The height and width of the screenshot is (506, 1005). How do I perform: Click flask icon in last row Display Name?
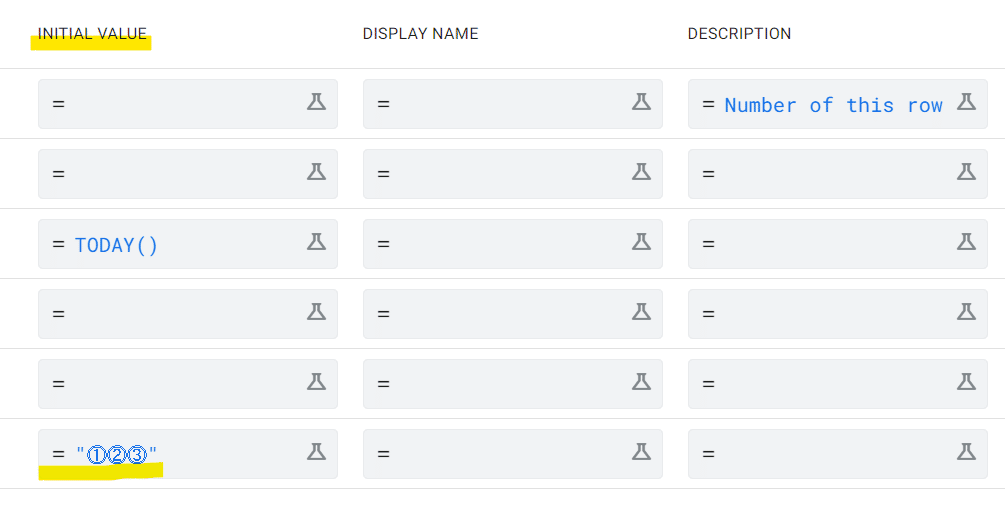641,452
